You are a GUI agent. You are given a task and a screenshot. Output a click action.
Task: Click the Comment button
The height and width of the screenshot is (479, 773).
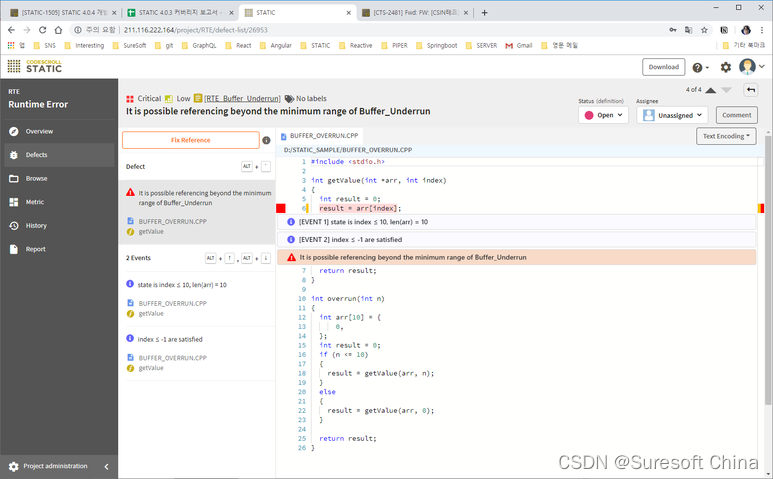[x=737, y=115]
